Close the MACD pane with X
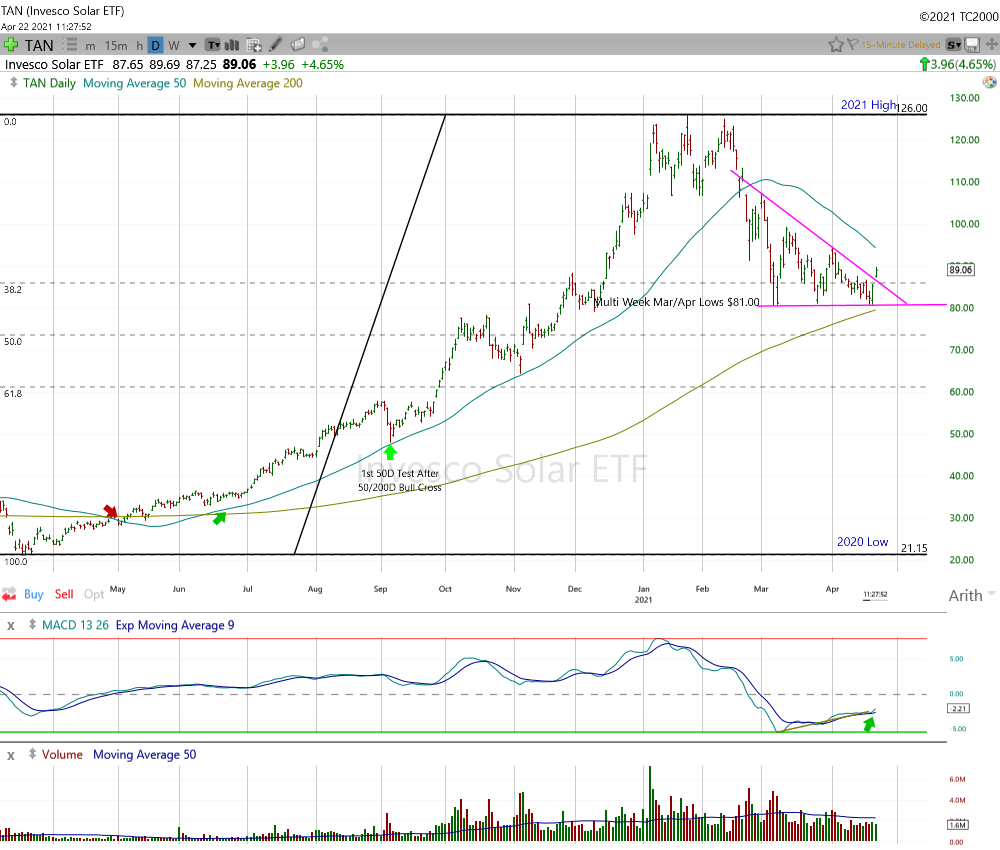The image size is (1000, 850). click(x=11, y=626)
